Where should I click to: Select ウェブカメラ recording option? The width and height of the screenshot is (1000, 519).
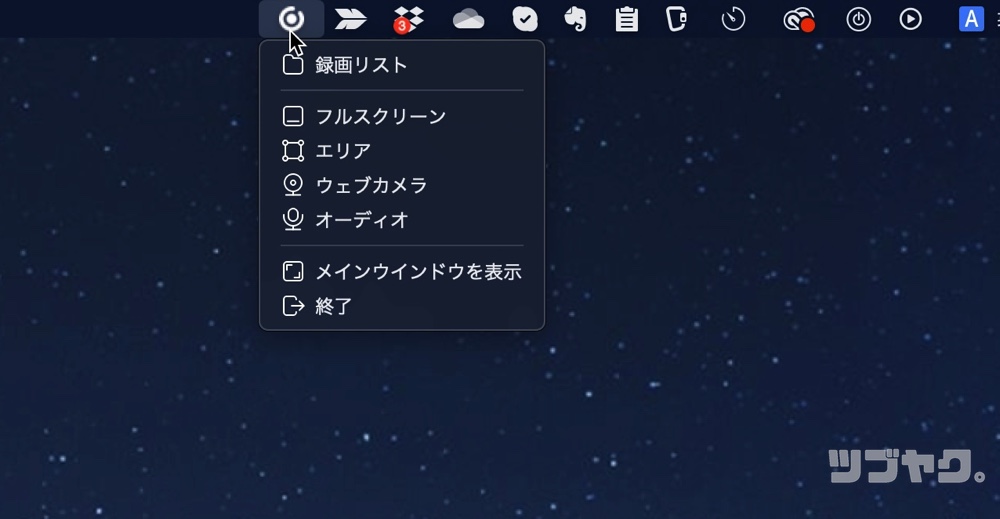point(402,185)
